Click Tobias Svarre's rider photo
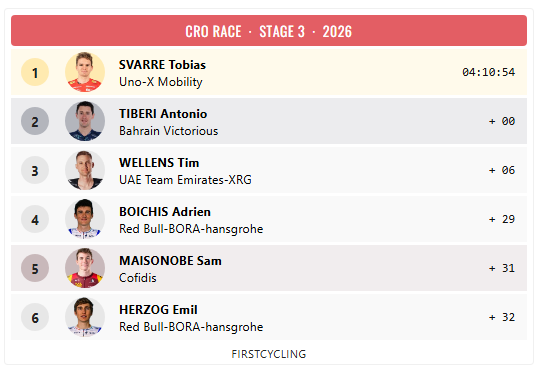539x373 pixels. [x=85, y=72]
